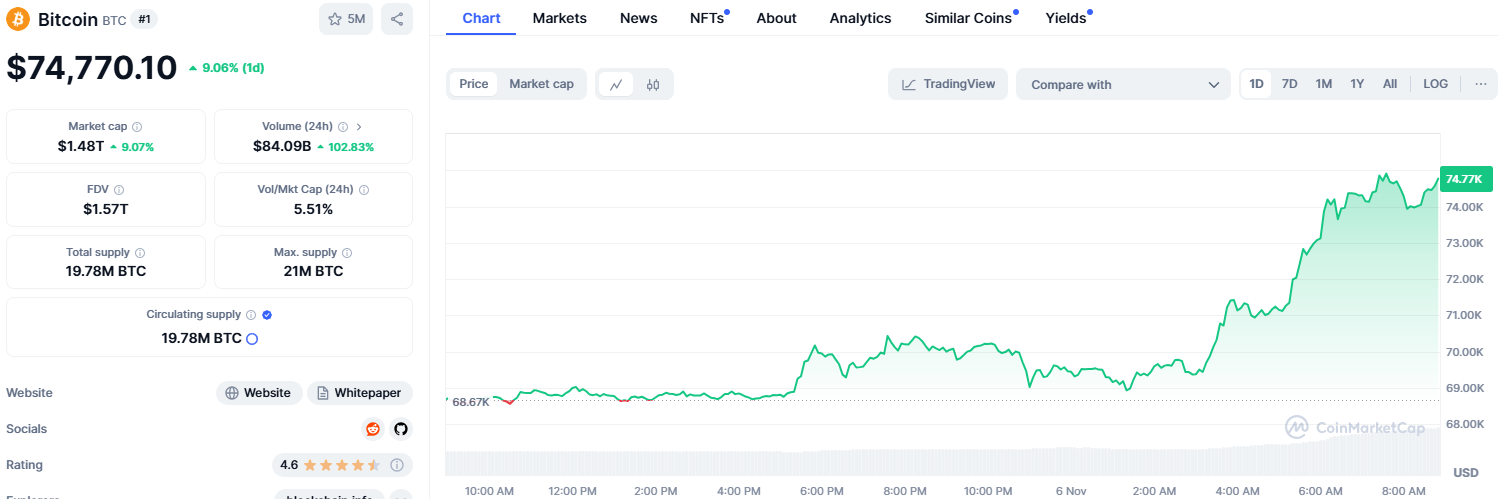Click the 6 Nov date label on axis
This screenshot has height=499, width=1498.
[1070, 491]
